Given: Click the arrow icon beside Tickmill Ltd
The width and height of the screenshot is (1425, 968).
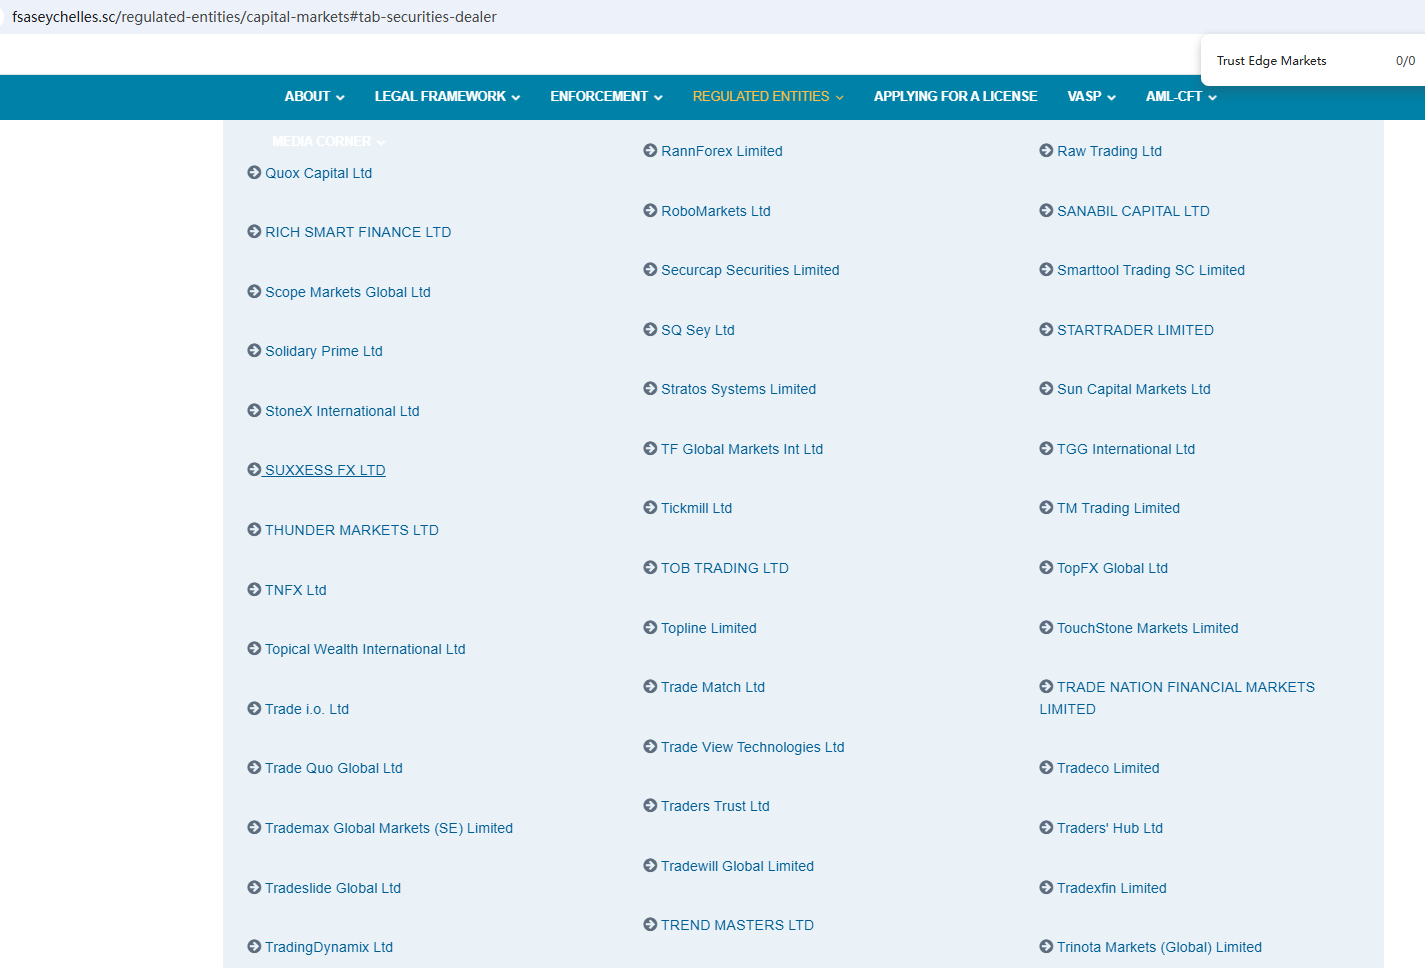Looking at the screenshot, I should pos(650,508).
